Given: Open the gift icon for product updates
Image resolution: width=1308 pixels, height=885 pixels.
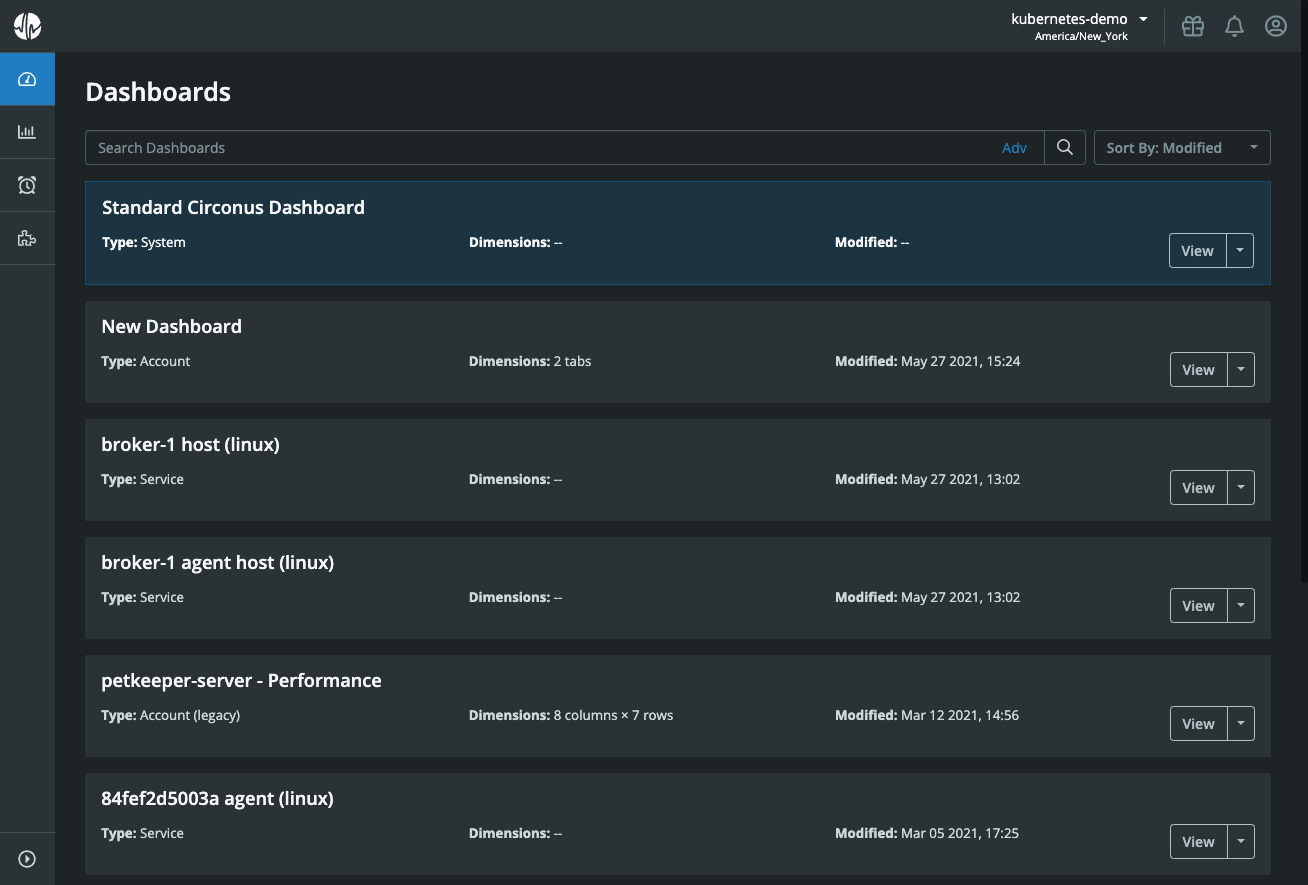Looking at the screenshot, I should pos(1192,25).
